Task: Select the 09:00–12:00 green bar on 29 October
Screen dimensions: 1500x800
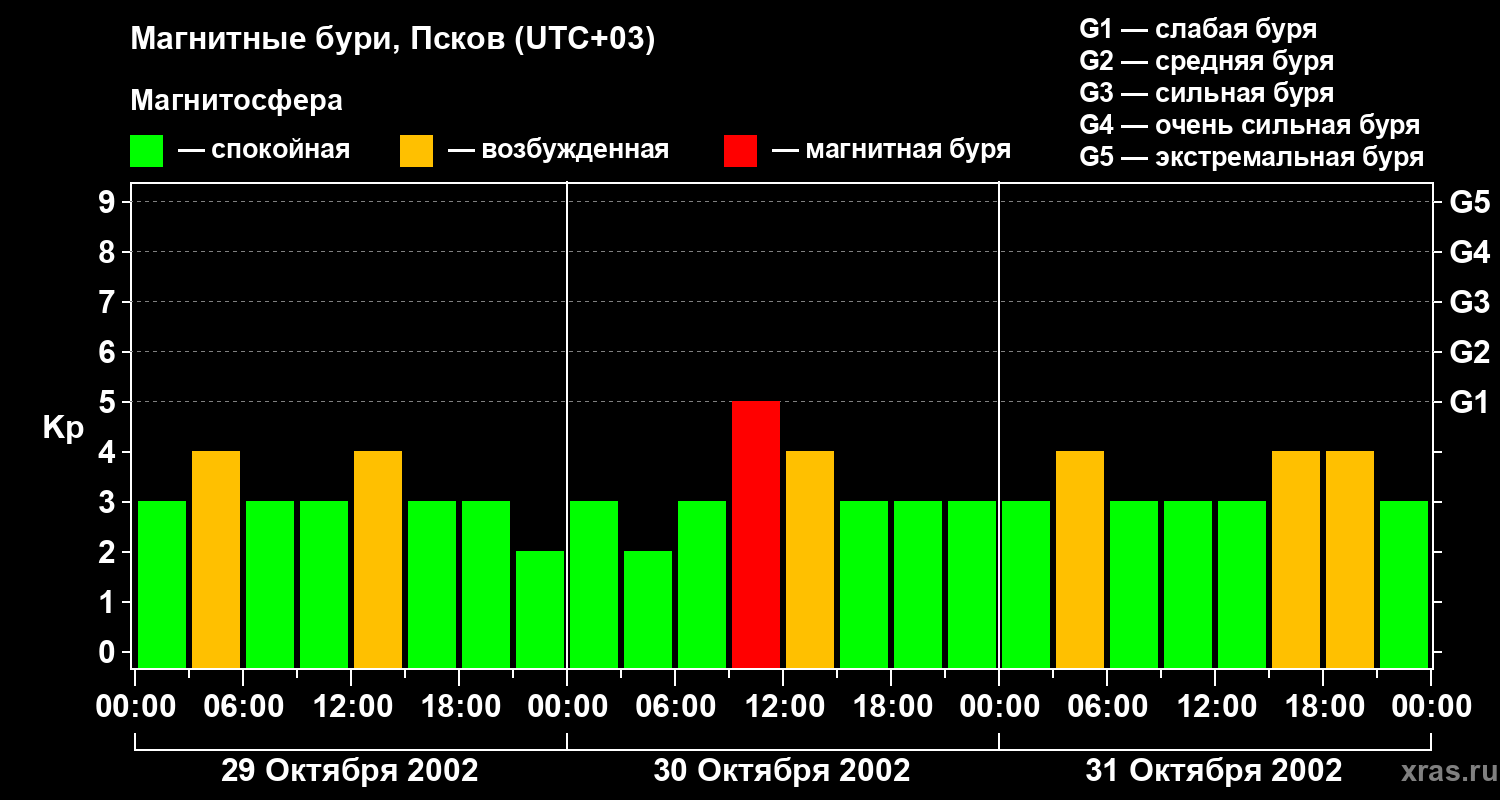Action: pyautogui.click(x=324, y=584)
